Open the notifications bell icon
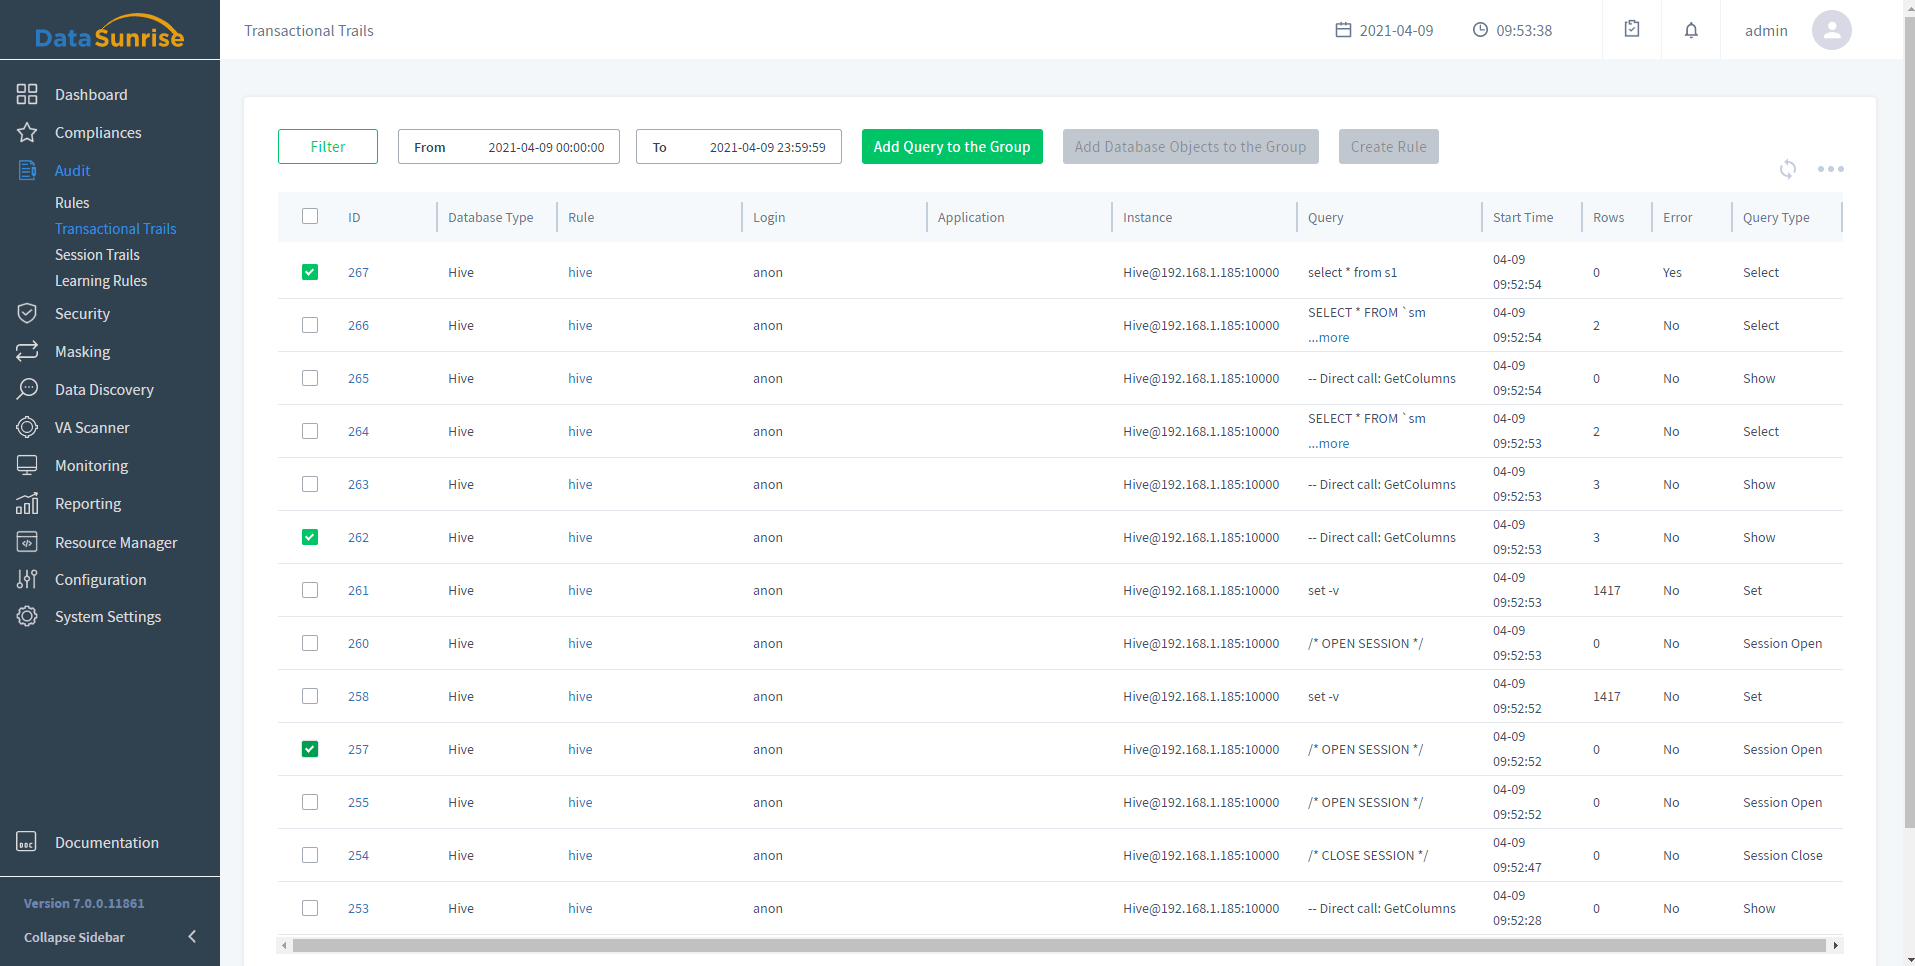Image resolution: width=1915 pixels, height=966 pixels. pyautogui.click(x=1690, y=30)
